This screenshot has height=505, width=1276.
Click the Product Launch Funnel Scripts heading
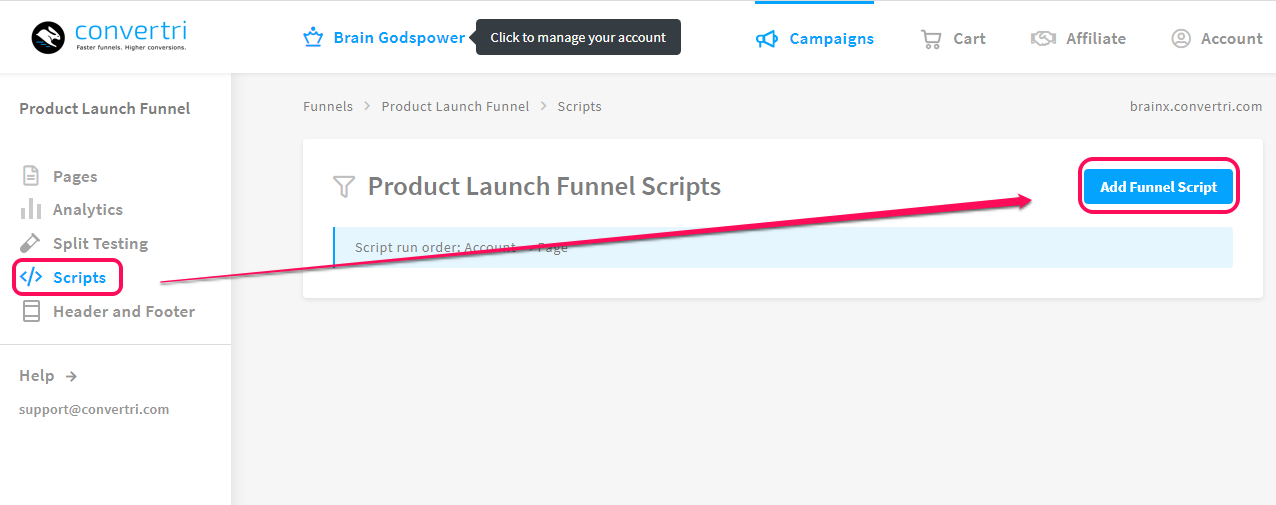544,187
